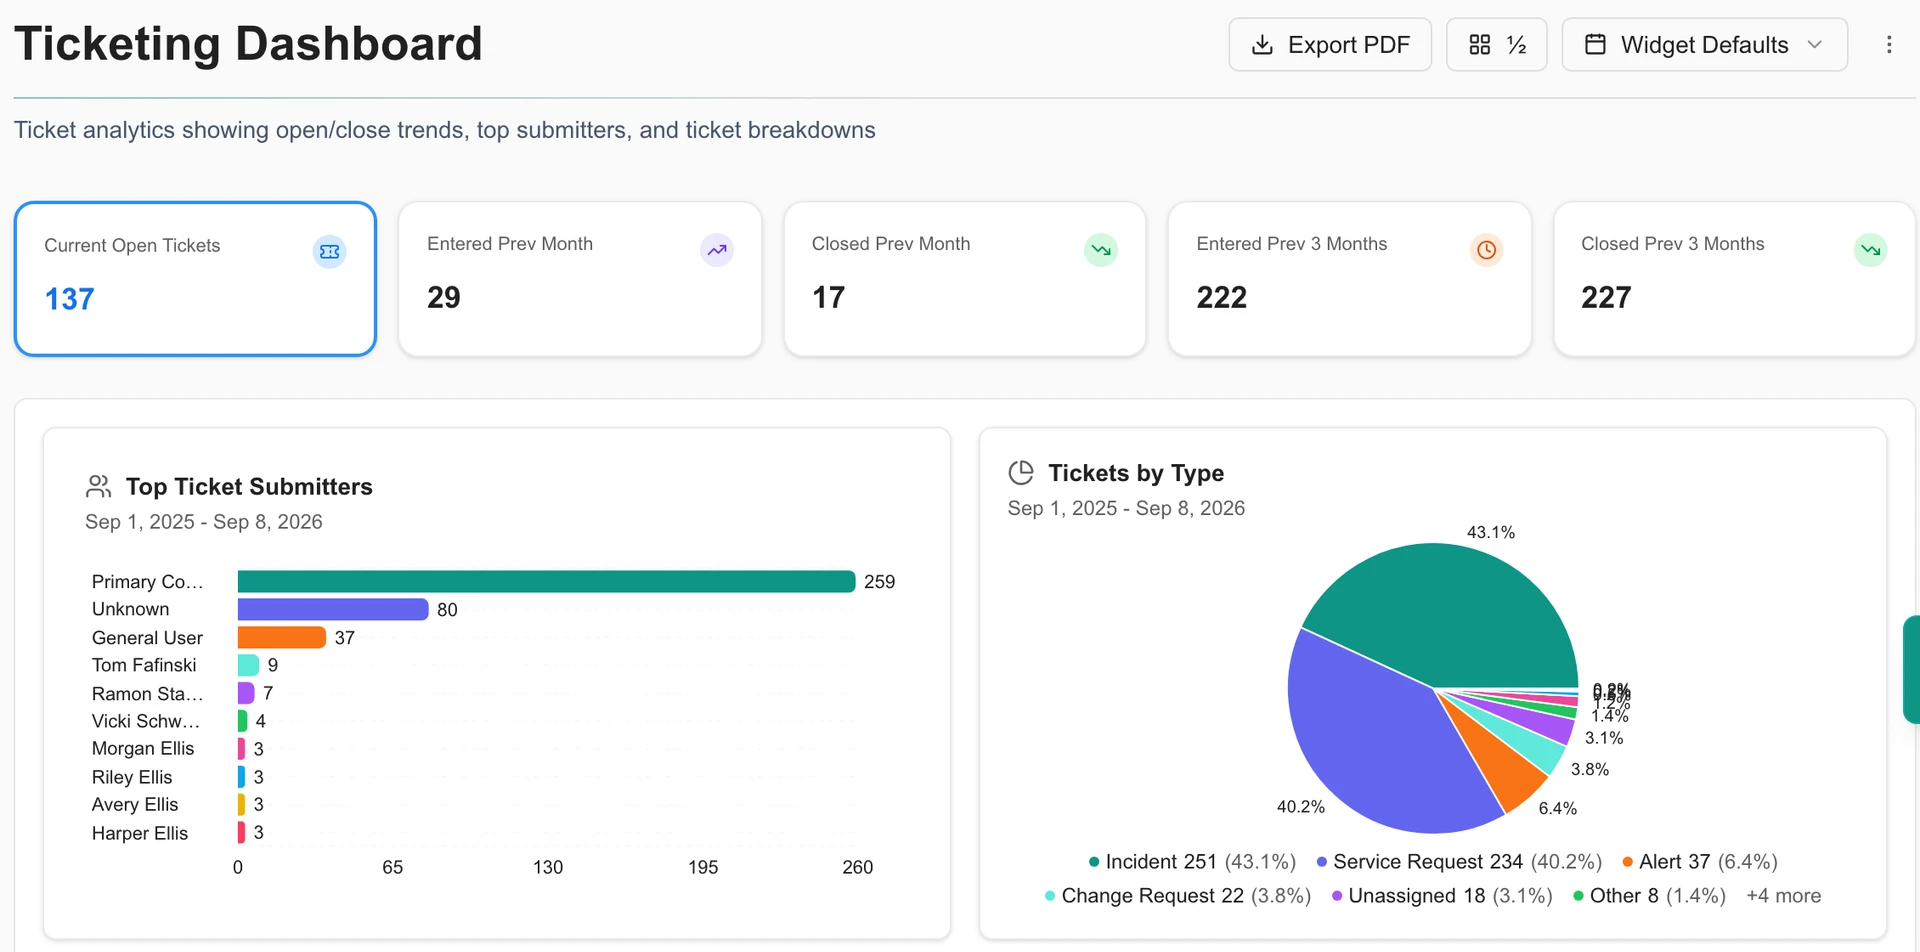Screen dimensions: 1920x952
Task: Click the General User orange bar
Action: coord(282,638)
